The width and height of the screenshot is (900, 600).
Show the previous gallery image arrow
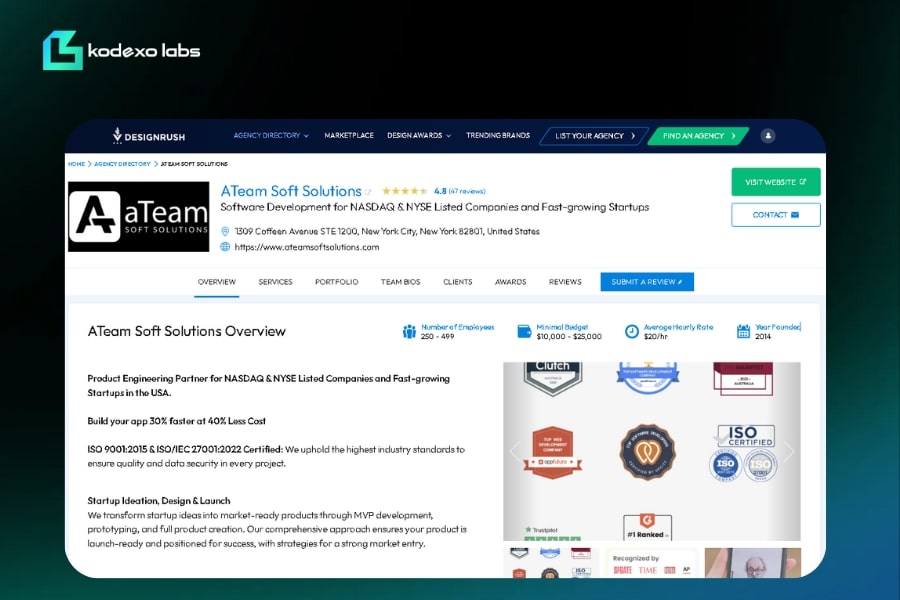click(515, 451)
